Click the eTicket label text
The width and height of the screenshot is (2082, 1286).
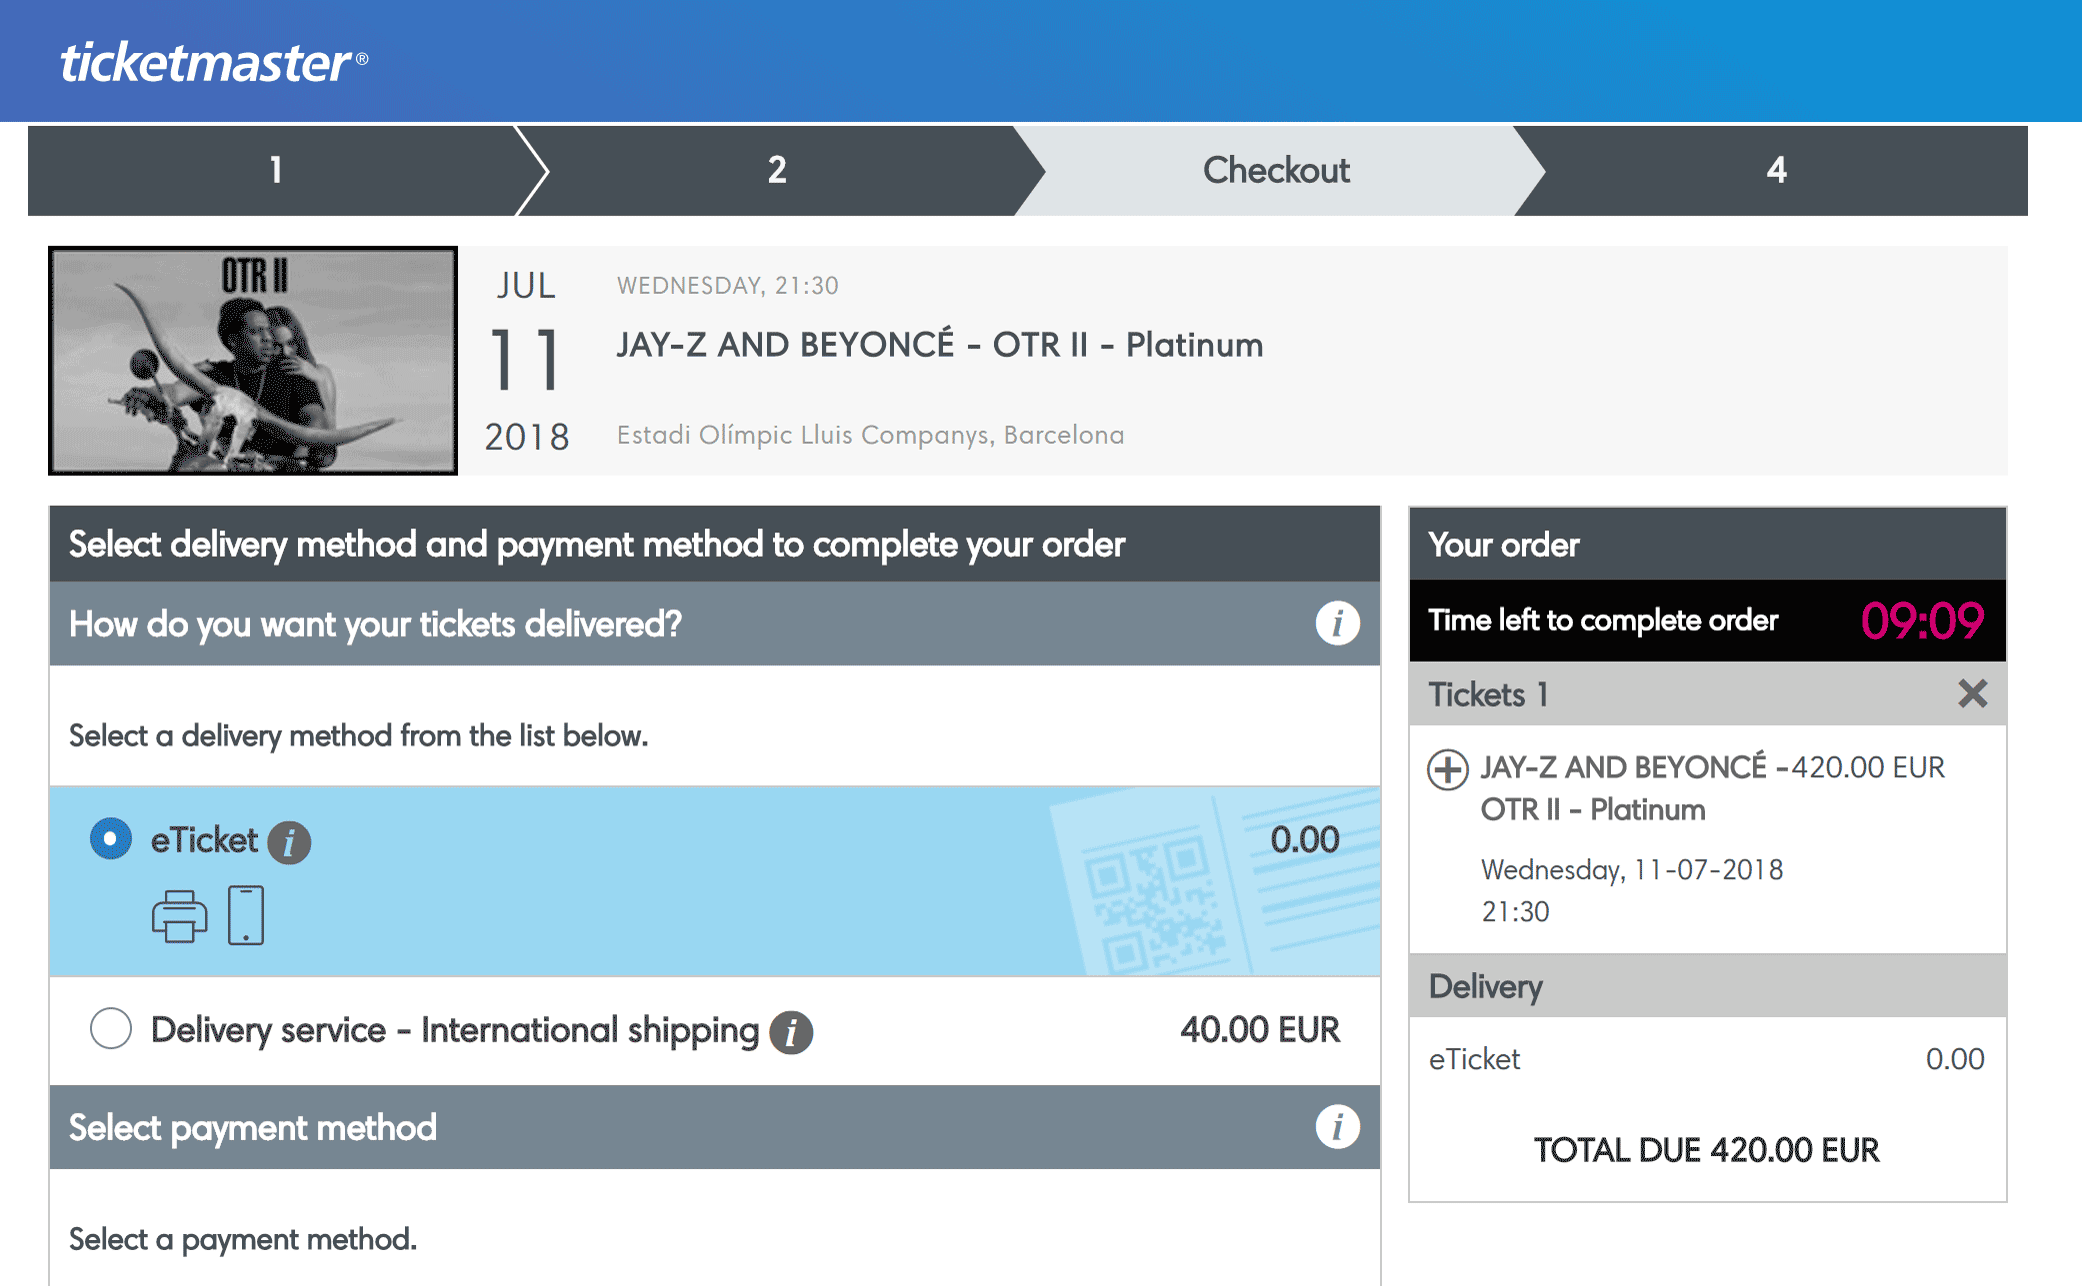pyautogui.click(x=204, y=840)
